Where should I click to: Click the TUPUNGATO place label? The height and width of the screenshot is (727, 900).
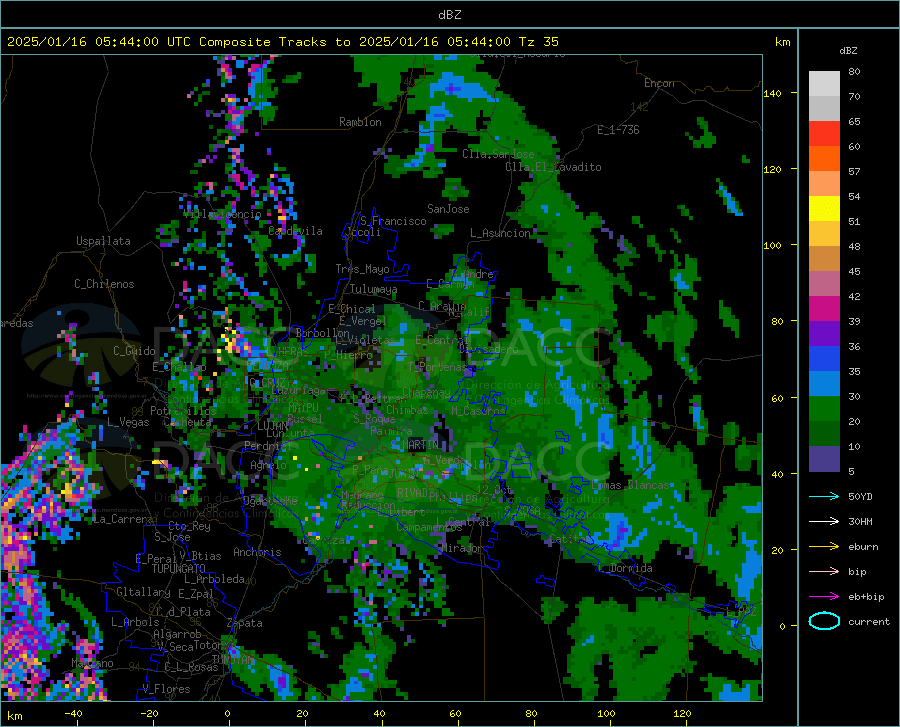click(179, 569)
